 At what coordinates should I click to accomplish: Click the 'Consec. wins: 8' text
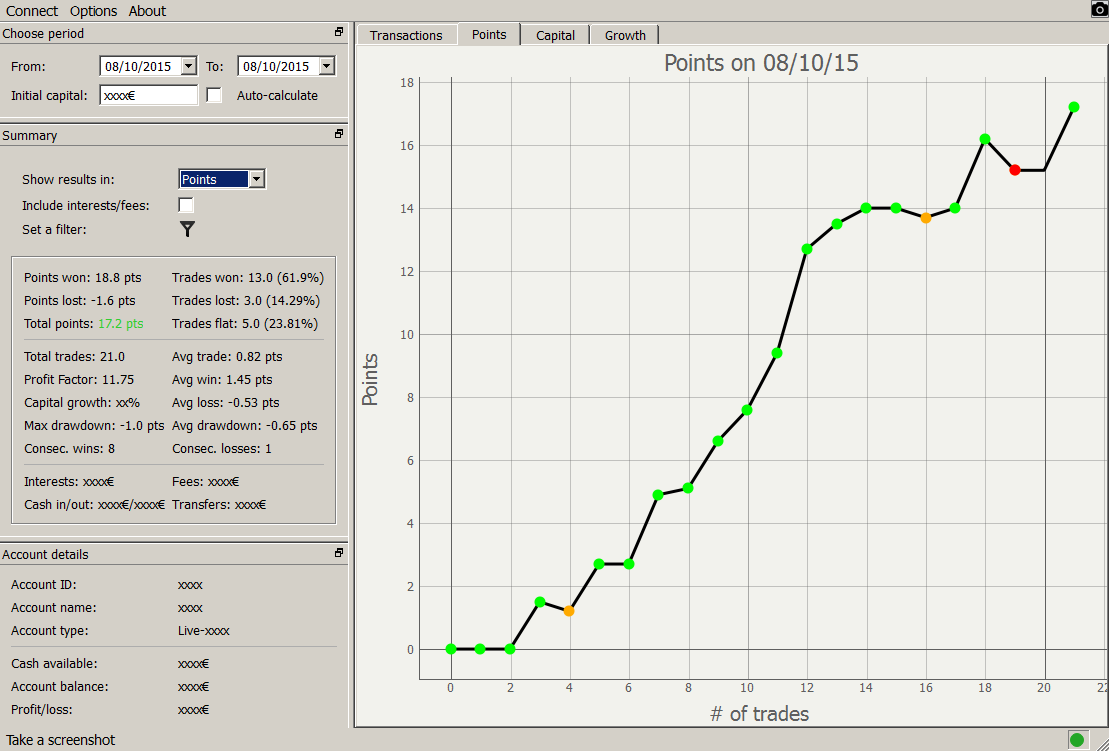[69, 449]
